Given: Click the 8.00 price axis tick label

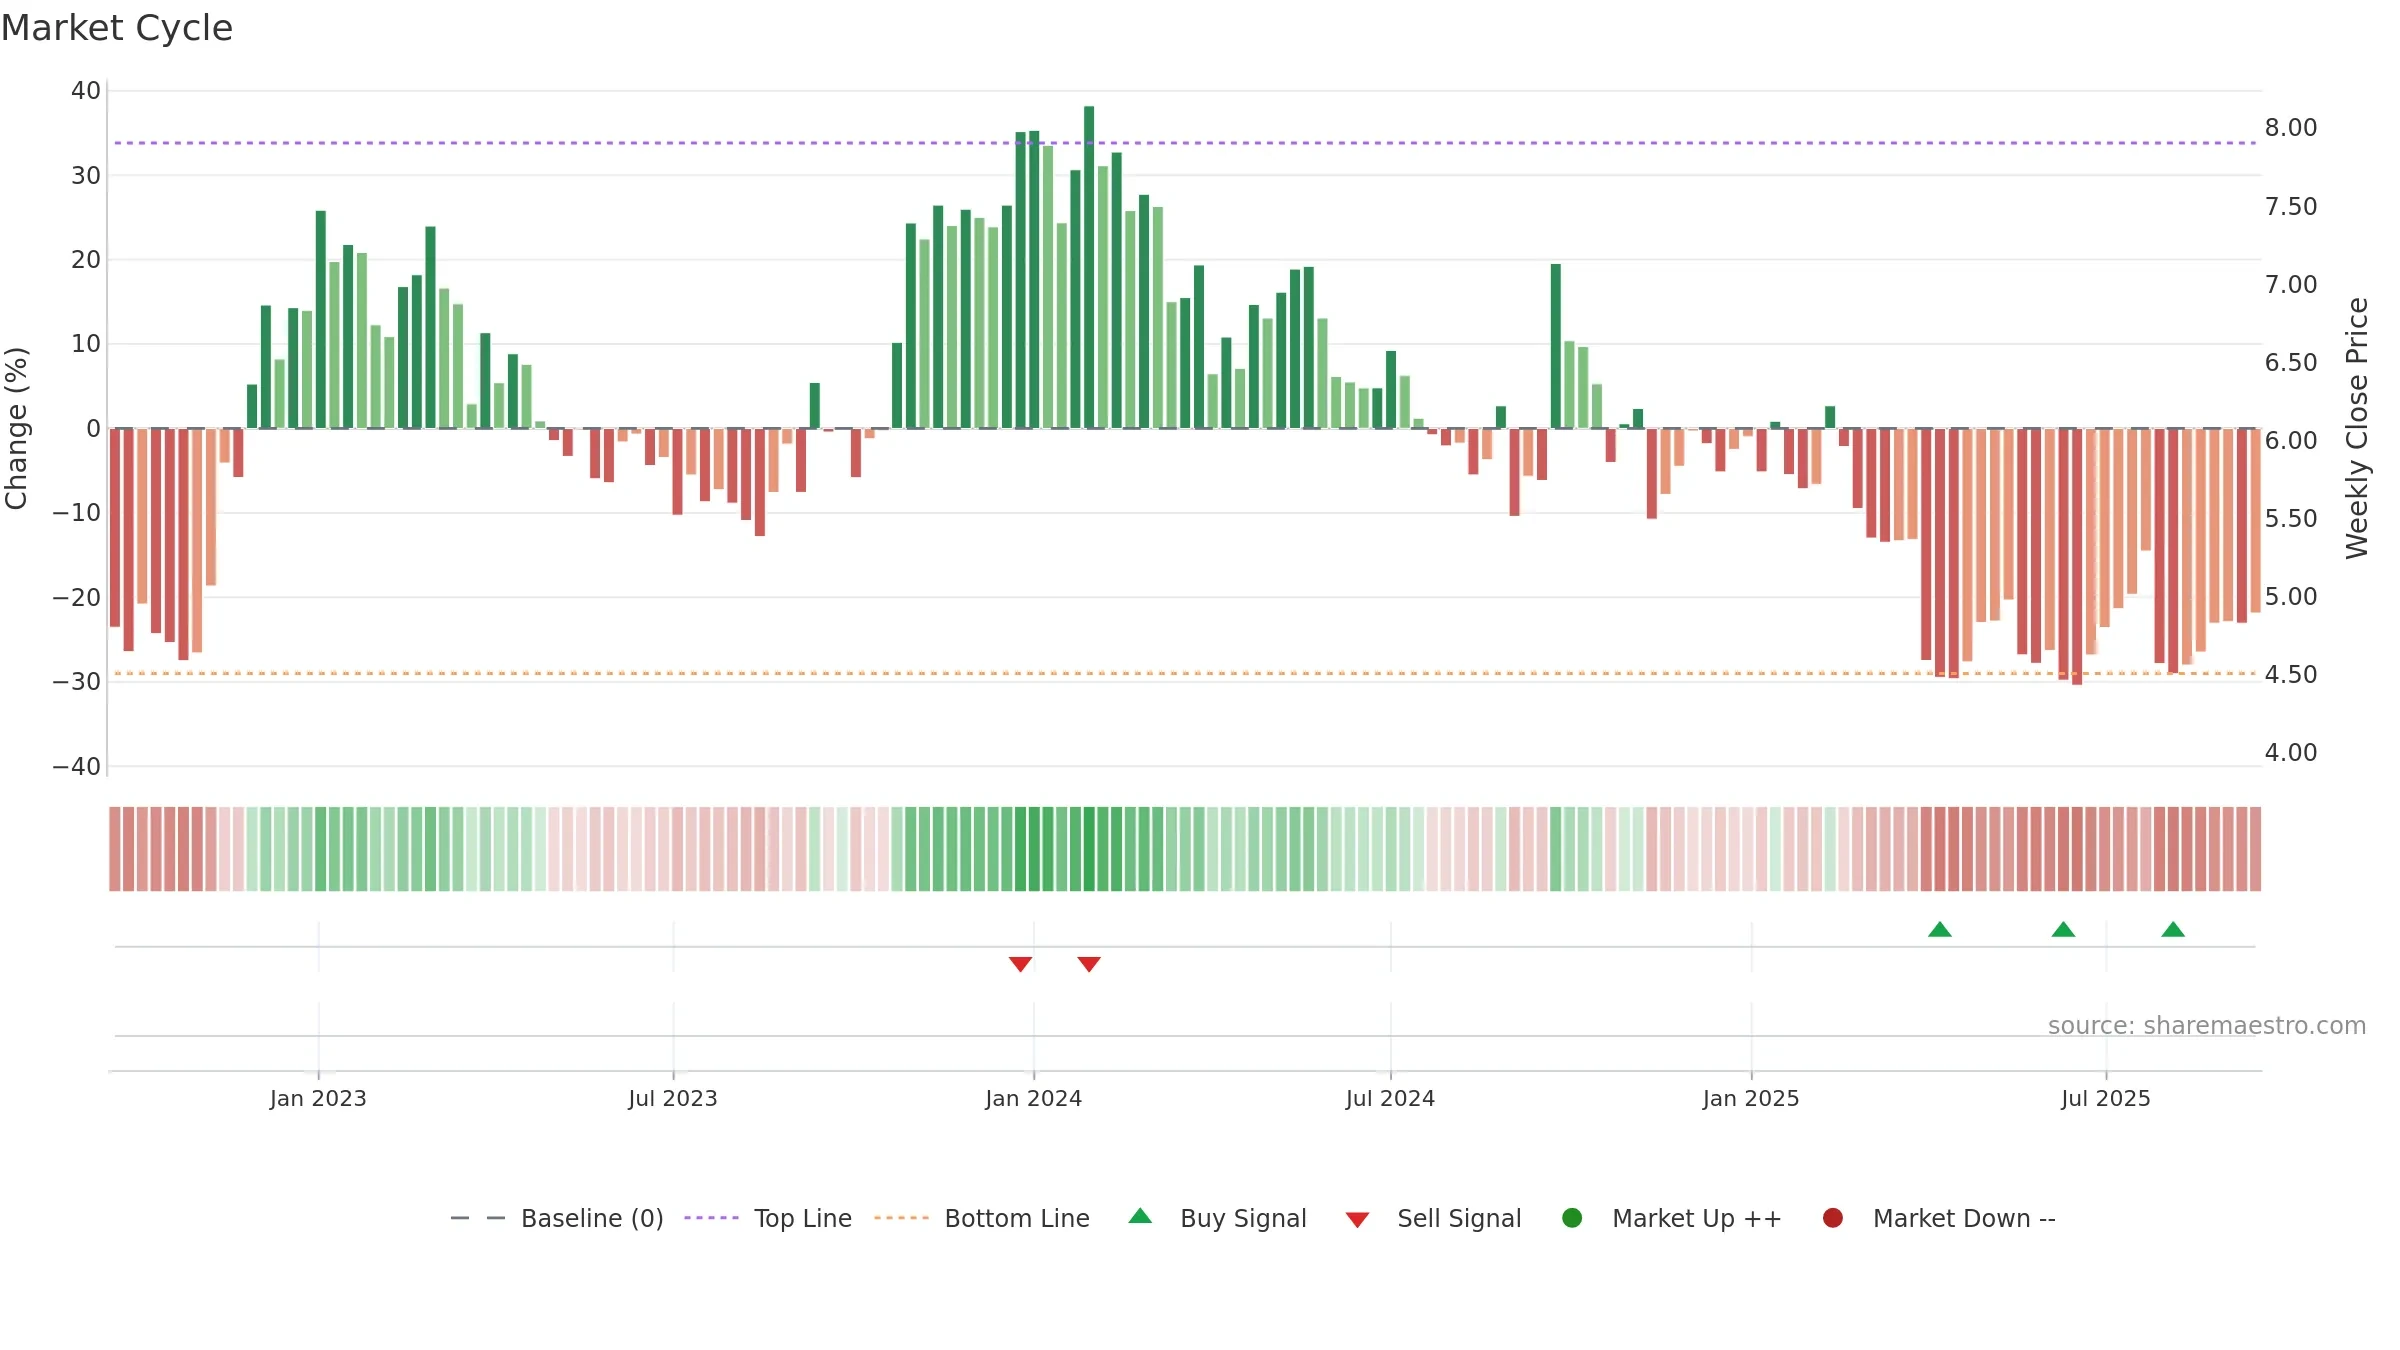Looking at the screenshot, I should (x=2291, y=128).
